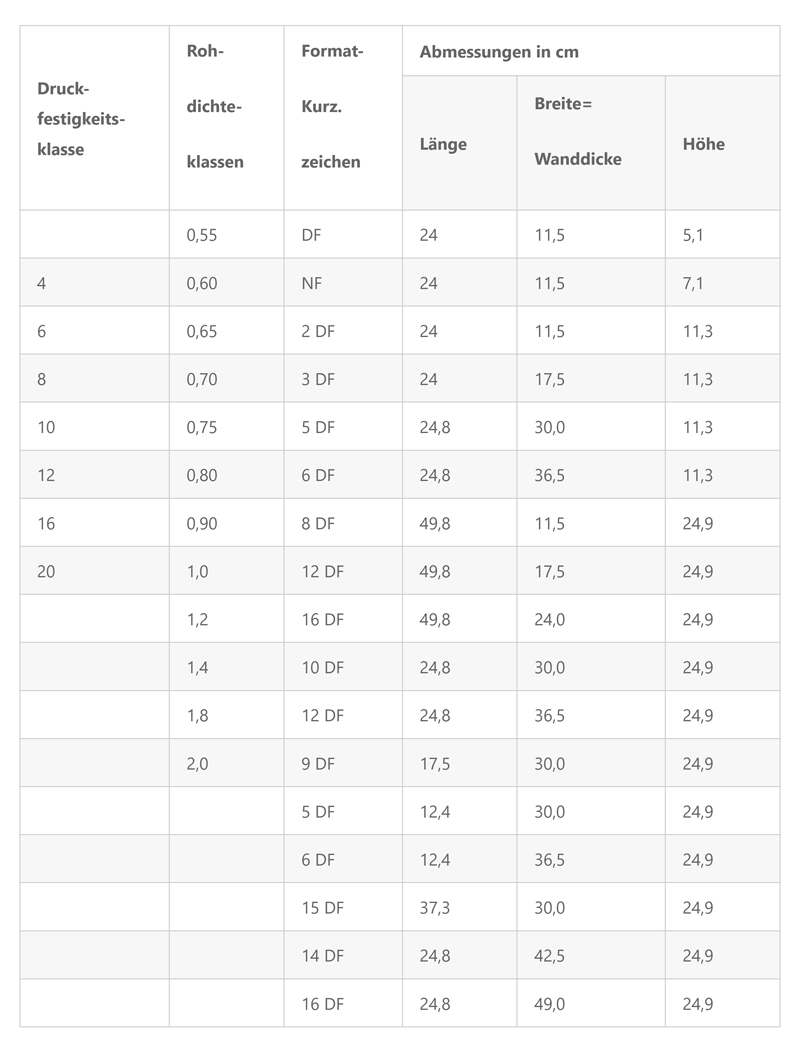Select the height value 5,1

[694, 235]
